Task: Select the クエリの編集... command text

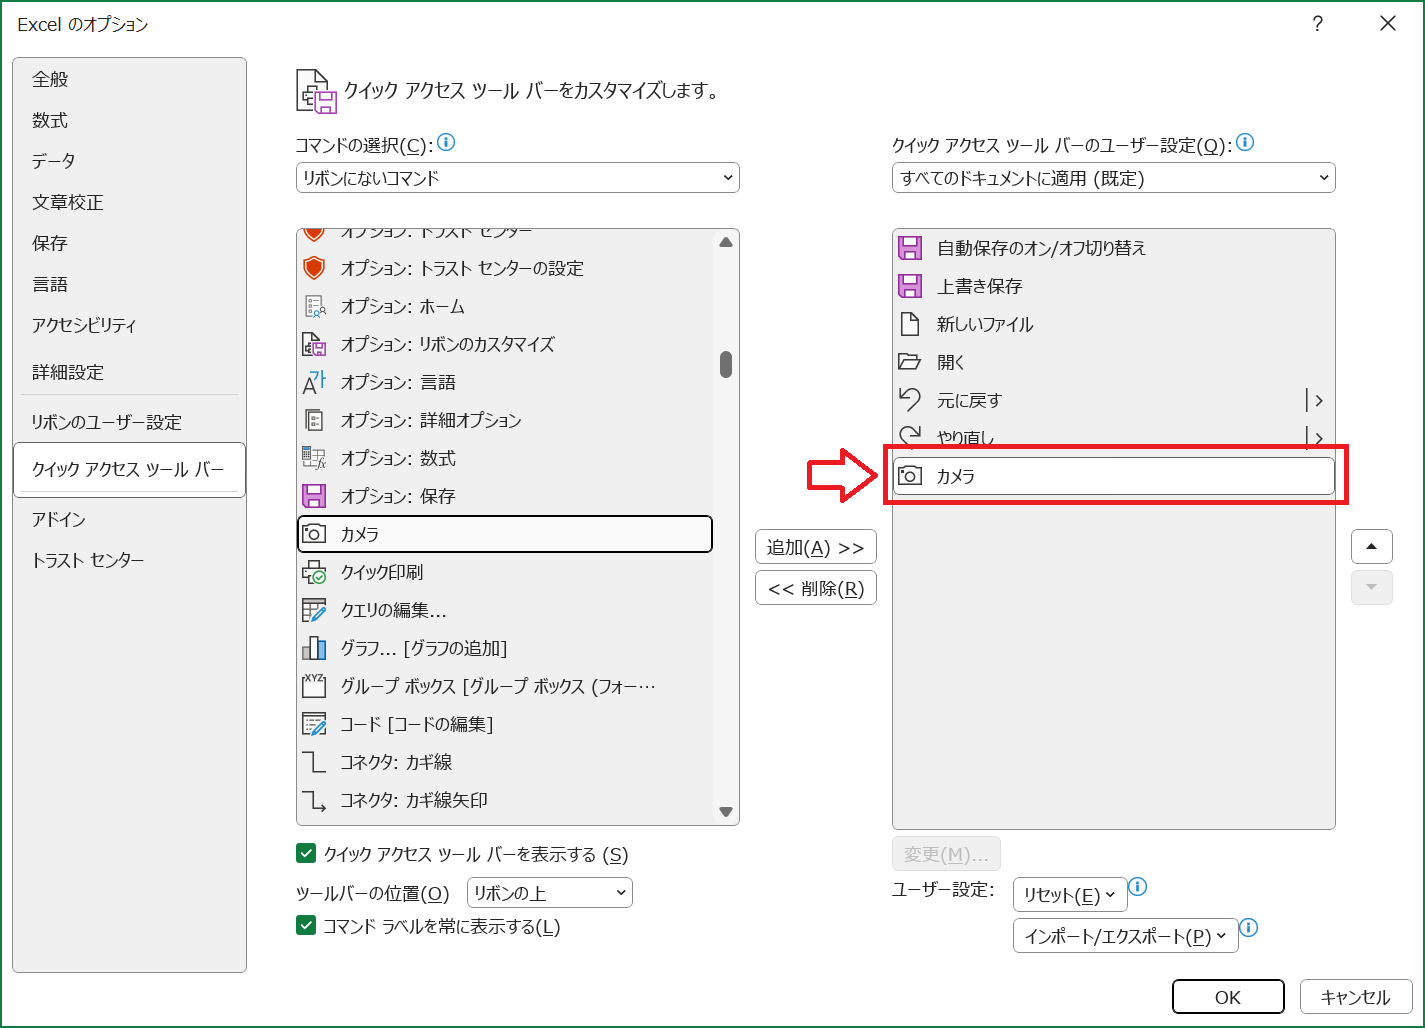Action: click(393, 610)
